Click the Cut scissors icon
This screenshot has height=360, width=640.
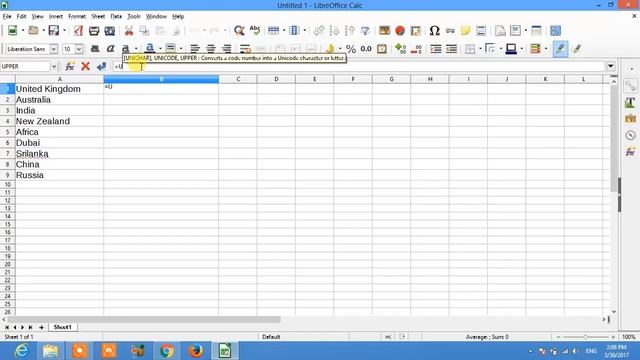[x=129, y=31]
